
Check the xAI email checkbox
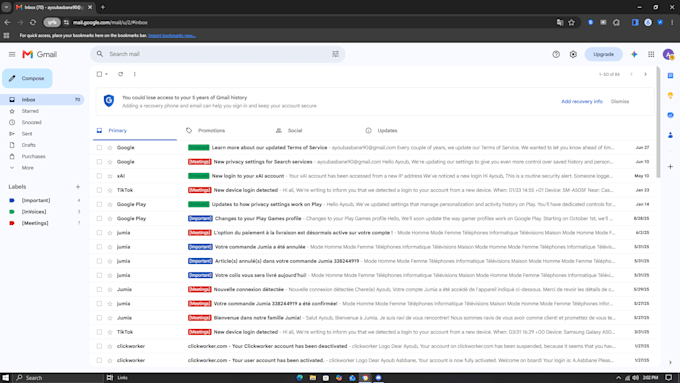[x=99, y=176]
